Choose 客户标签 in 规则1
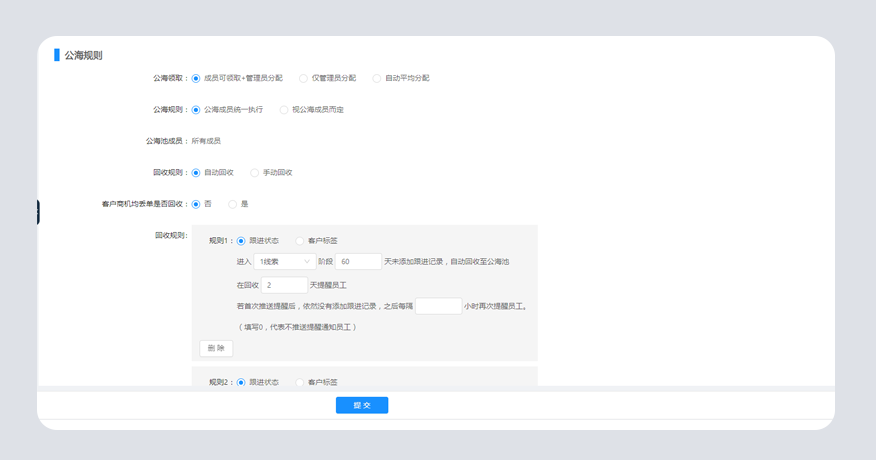Viewport: 876px width, 460px height. (300, 241)
